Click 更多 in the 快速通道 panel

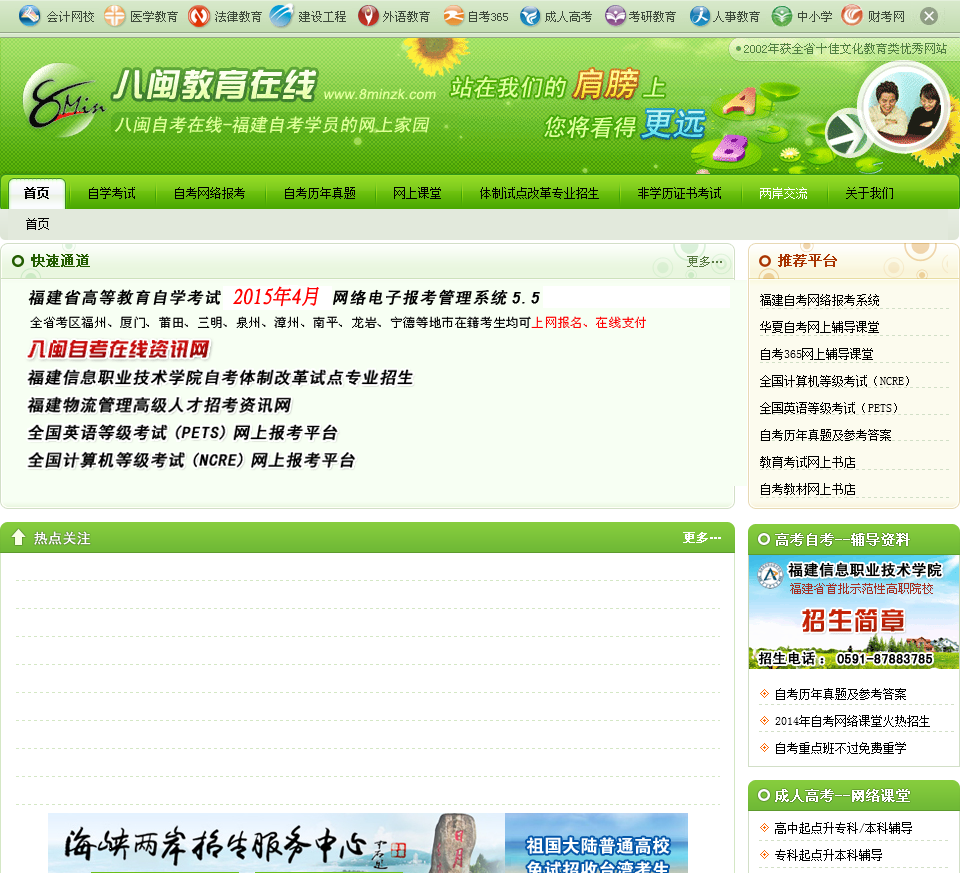click(x=704, y=261)
